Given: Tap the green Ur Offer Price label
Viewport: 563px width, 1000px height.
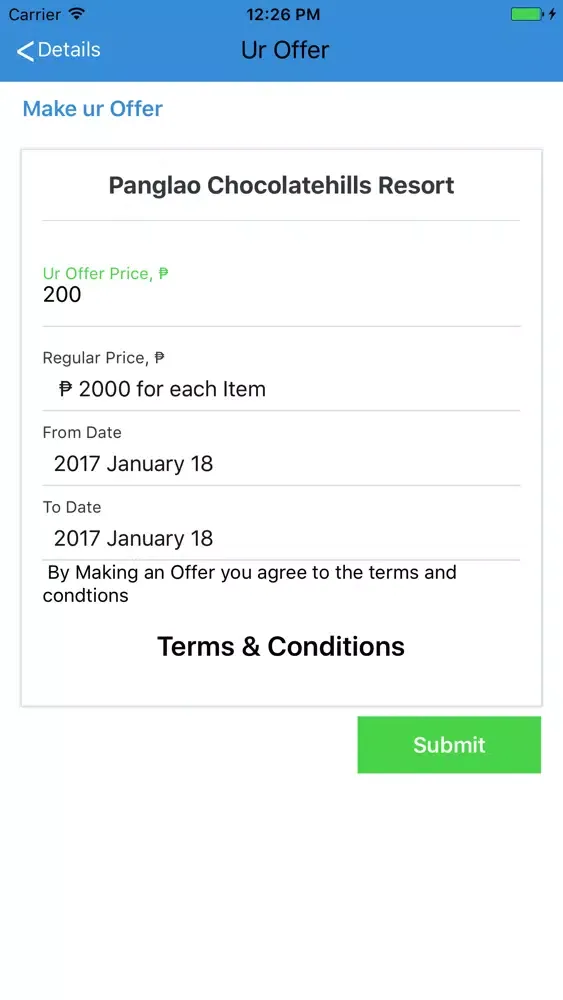Looking at the screenshot, I should [105, 274].
